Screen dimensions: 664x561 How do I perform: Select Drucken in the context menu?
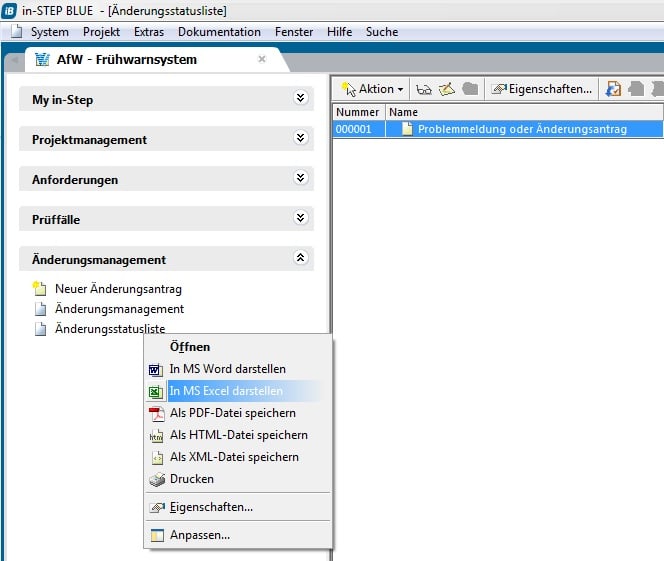191,479
